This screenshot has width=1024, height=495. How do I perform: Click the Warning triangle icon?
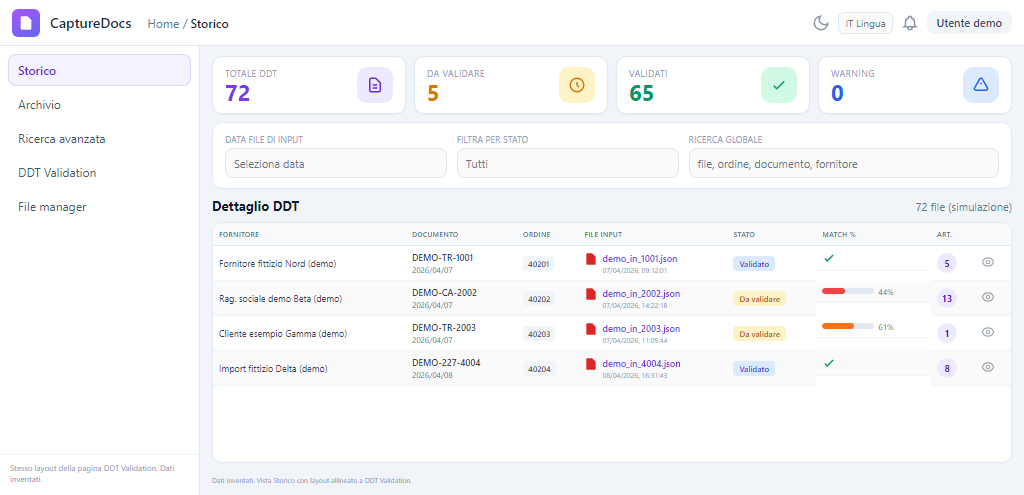(981, 85)
